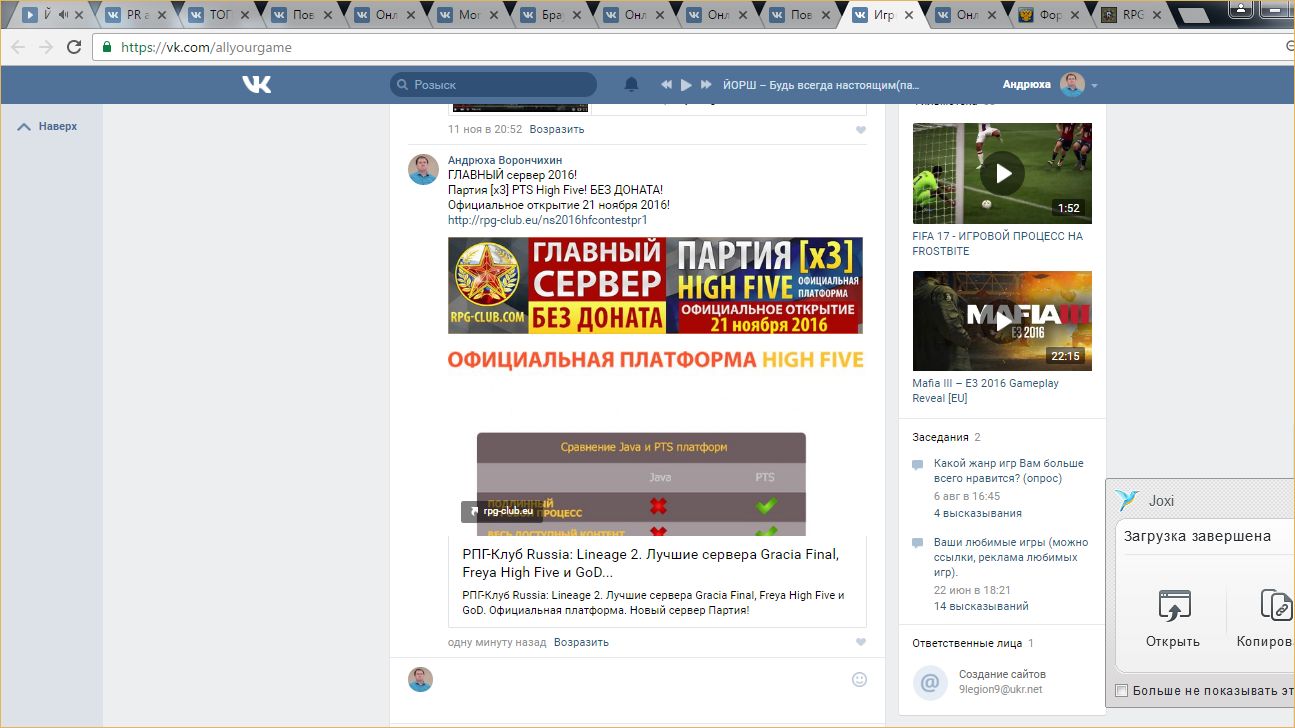Expand the account dropdown arrow beside avatar

pos(1094,86)
